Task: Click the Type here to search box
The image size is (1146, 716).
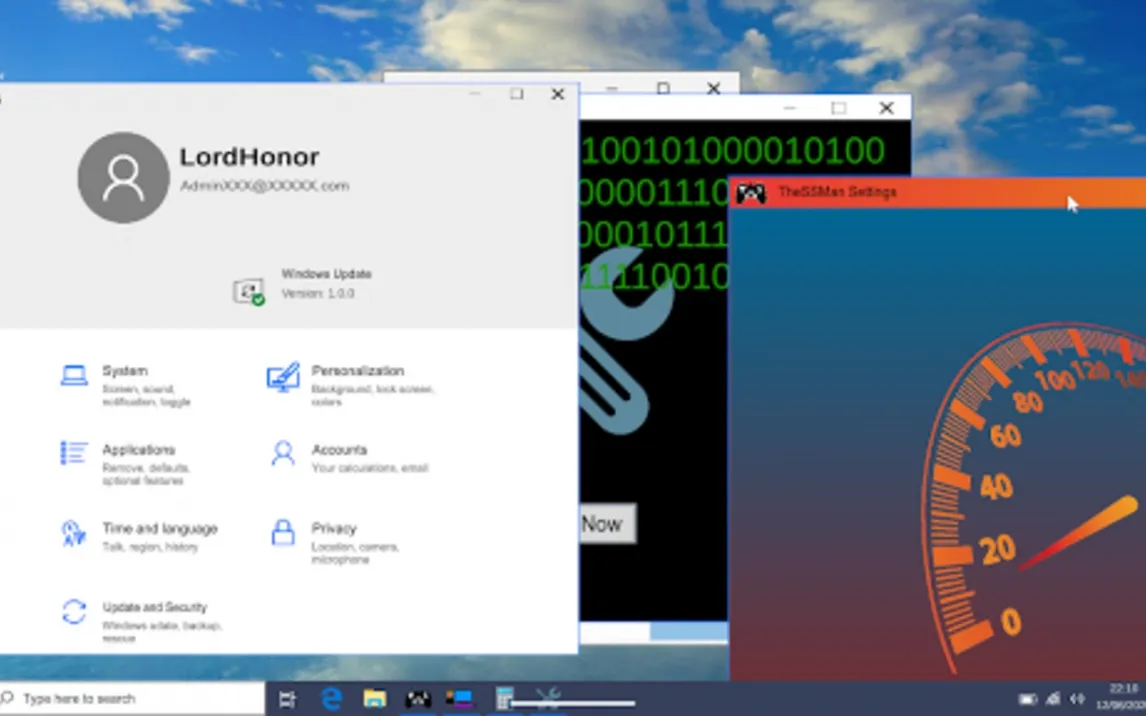Action: pyautogui.click(x=132, y=699)
